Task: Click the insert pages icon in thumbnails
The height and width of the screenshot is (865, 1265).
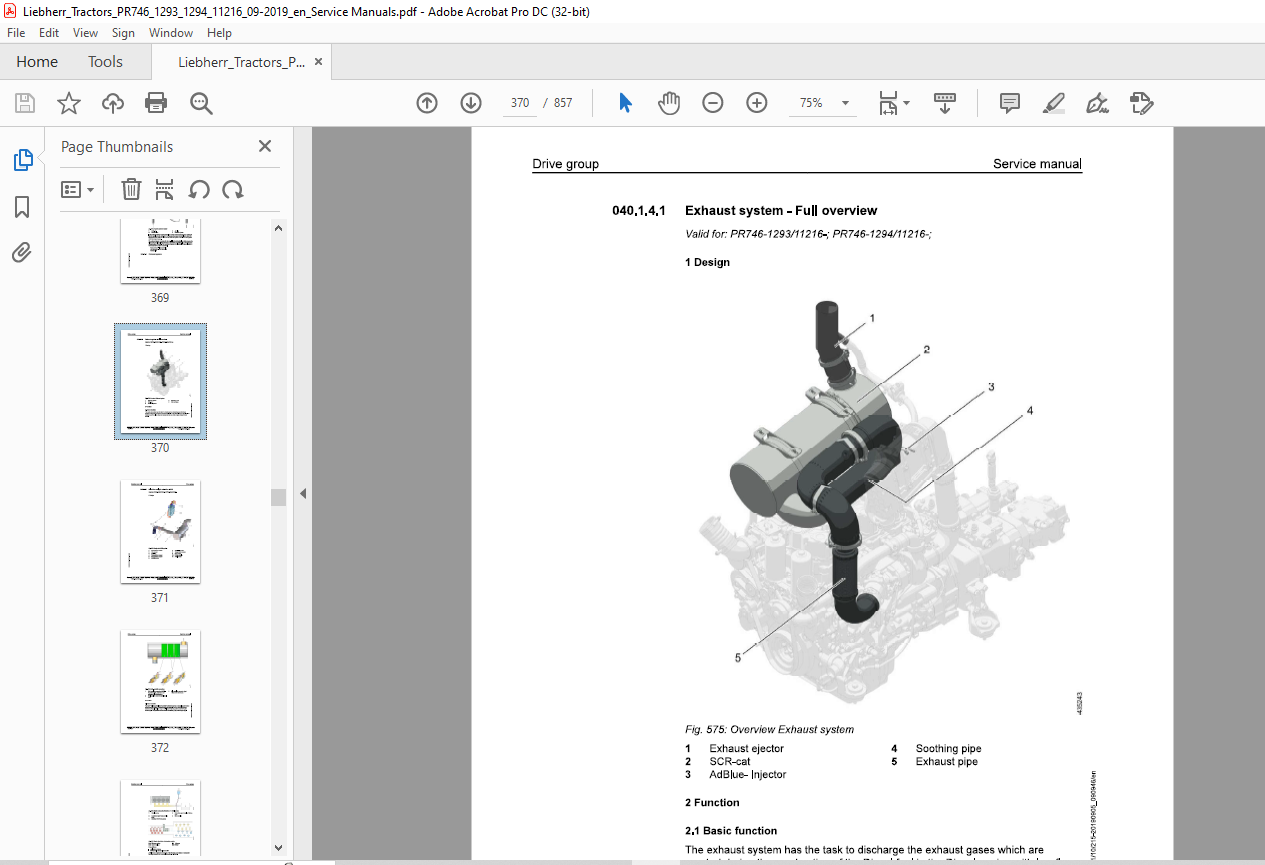Action: [165, 189]
